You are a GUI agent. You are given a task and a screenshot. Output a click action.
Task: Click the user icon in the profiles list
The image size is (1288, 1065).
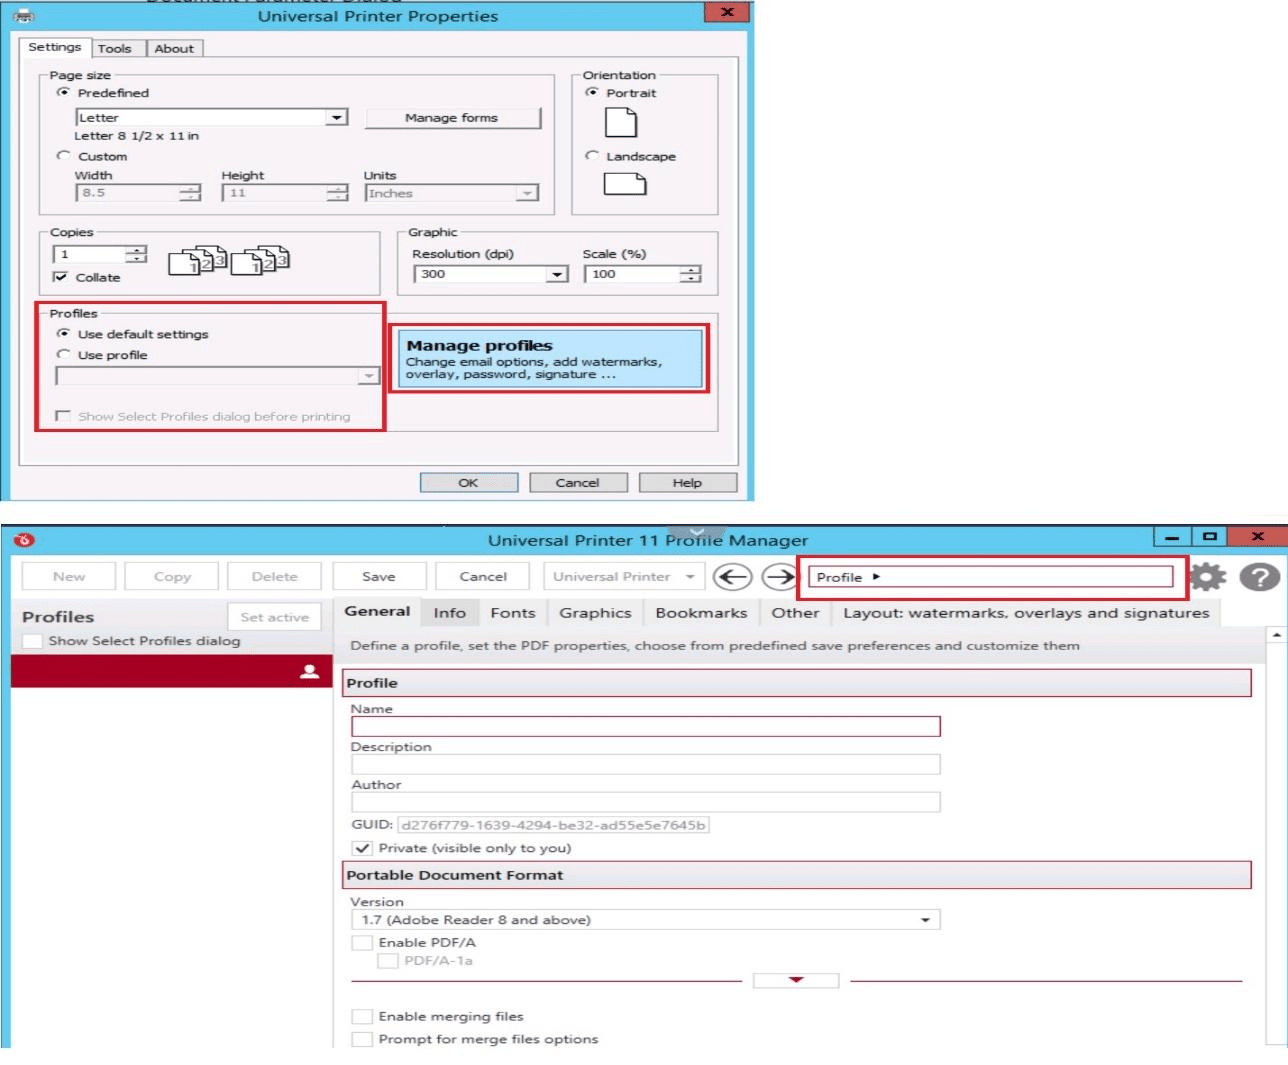pos(310,671)
